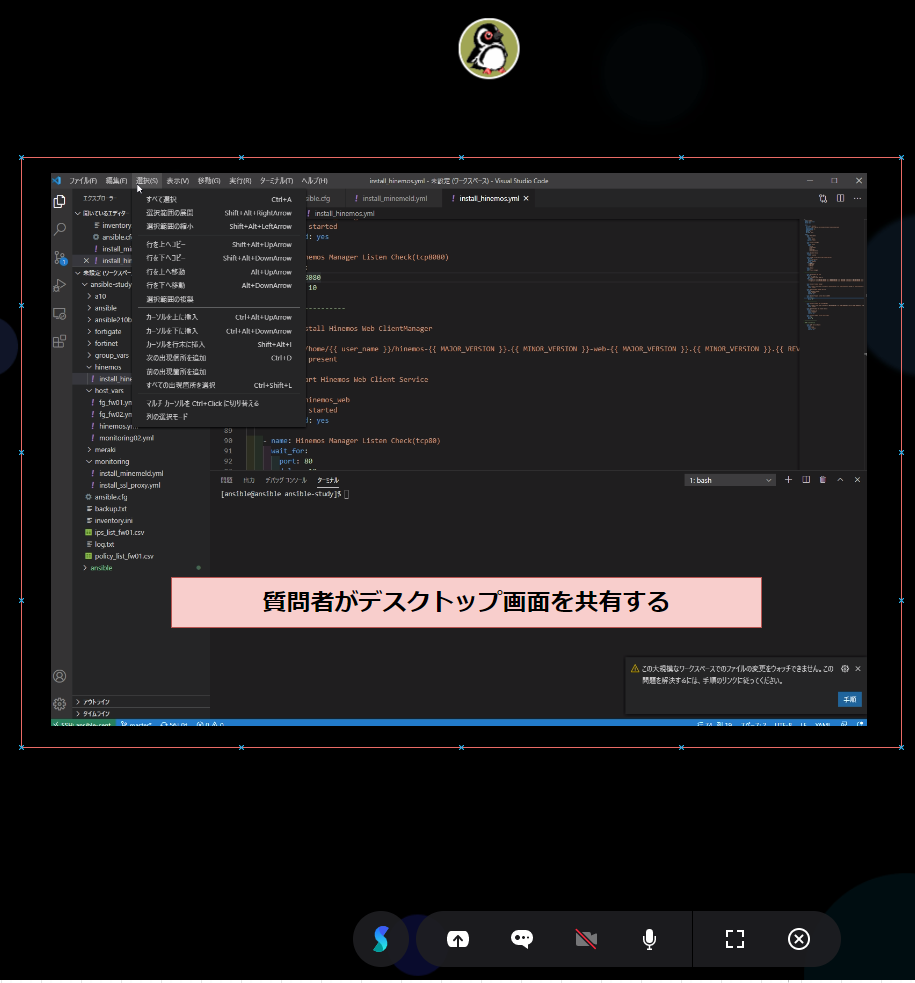Screen dimensions: 915x983
Task: Open editor More Actions ellipsis
Action: click(x=857, y=198)
